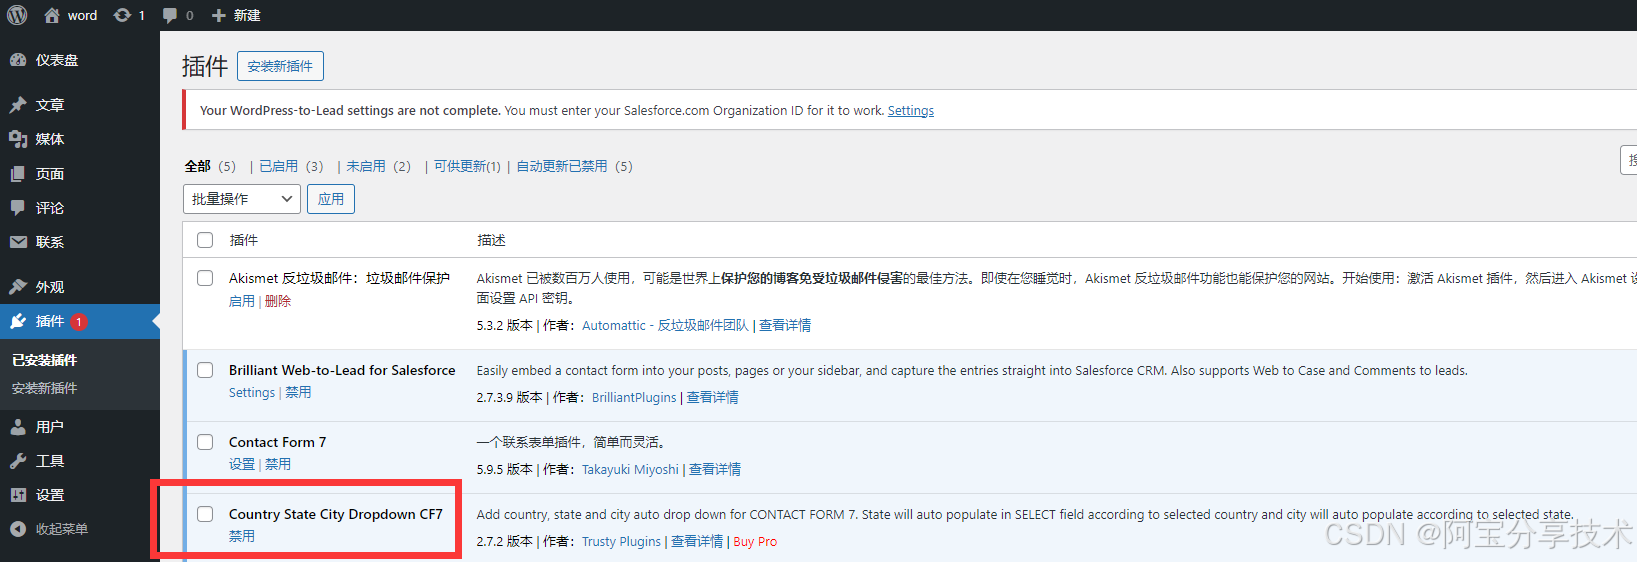Open the WordPress logo menu
The image size is (1637, 562).
17,15
